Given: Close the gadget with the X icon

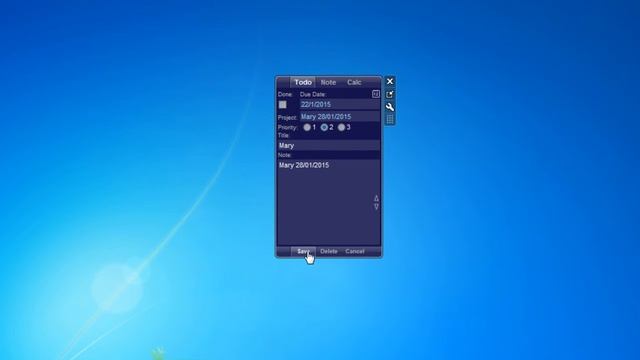Looking at the screenshot, I should (390, 81).
